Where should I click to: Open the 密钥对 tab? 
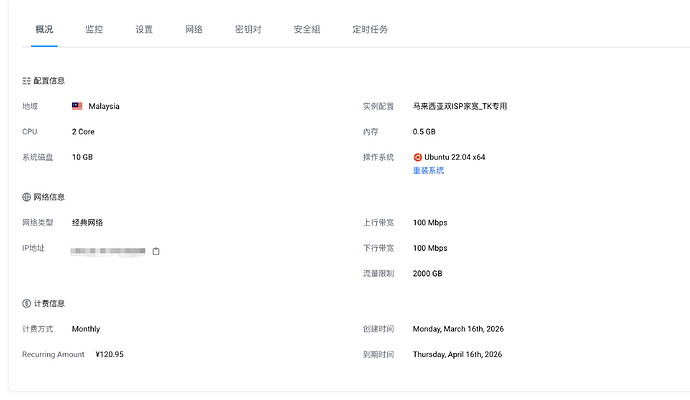248,29
